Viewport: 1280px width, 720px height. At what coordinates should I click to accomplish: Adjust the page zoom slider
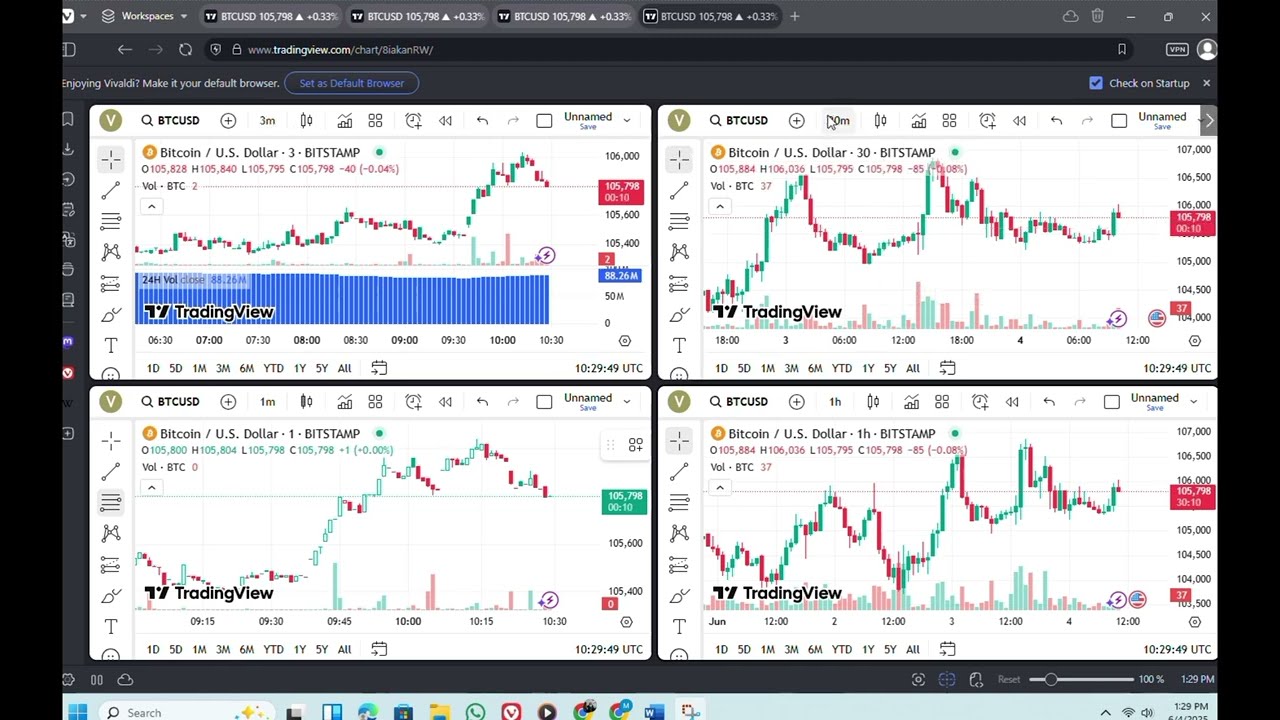[x=1084, y=679]
